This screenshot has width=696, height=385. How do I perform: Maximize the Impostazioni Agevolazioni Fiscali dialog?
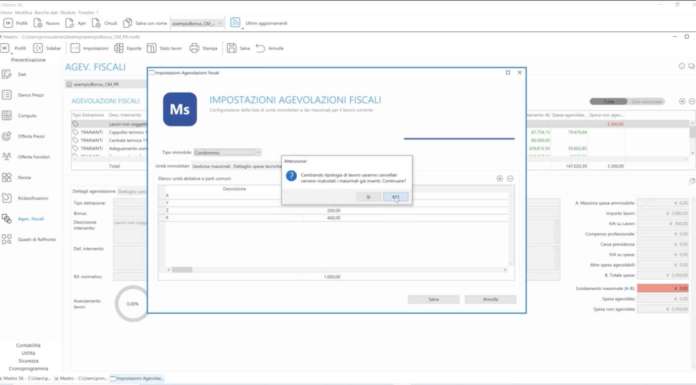coord(508,72)
